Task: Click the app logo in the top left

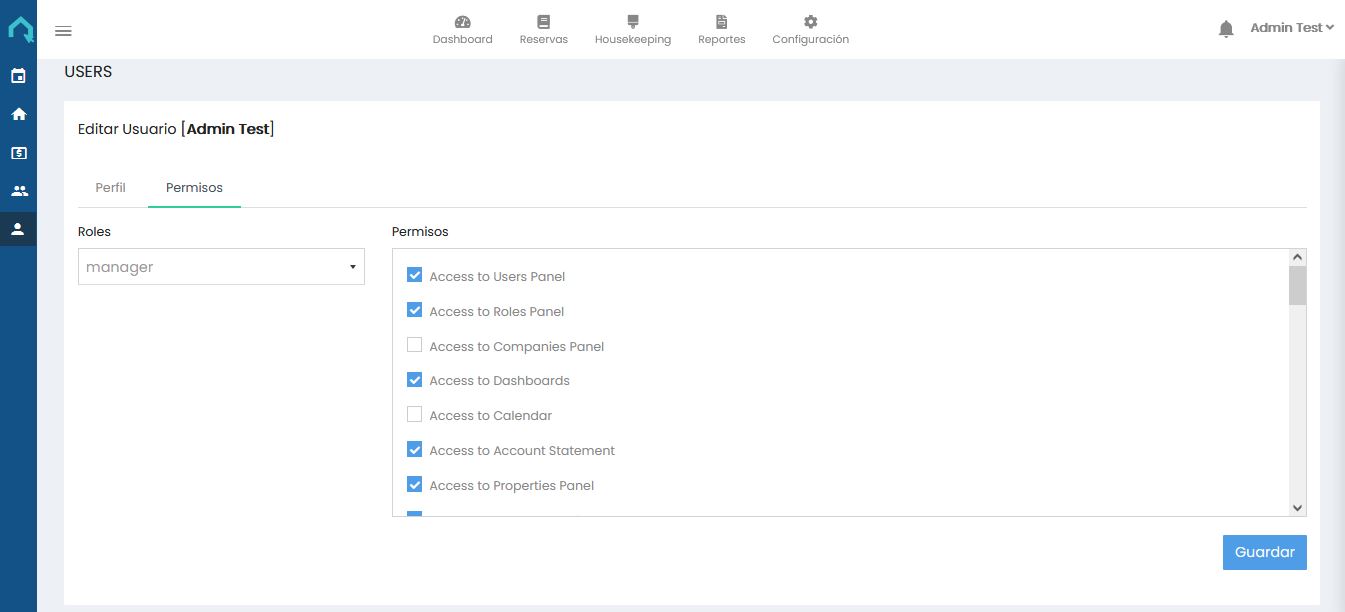Action: pyautogui.click(x=18, y=28)
